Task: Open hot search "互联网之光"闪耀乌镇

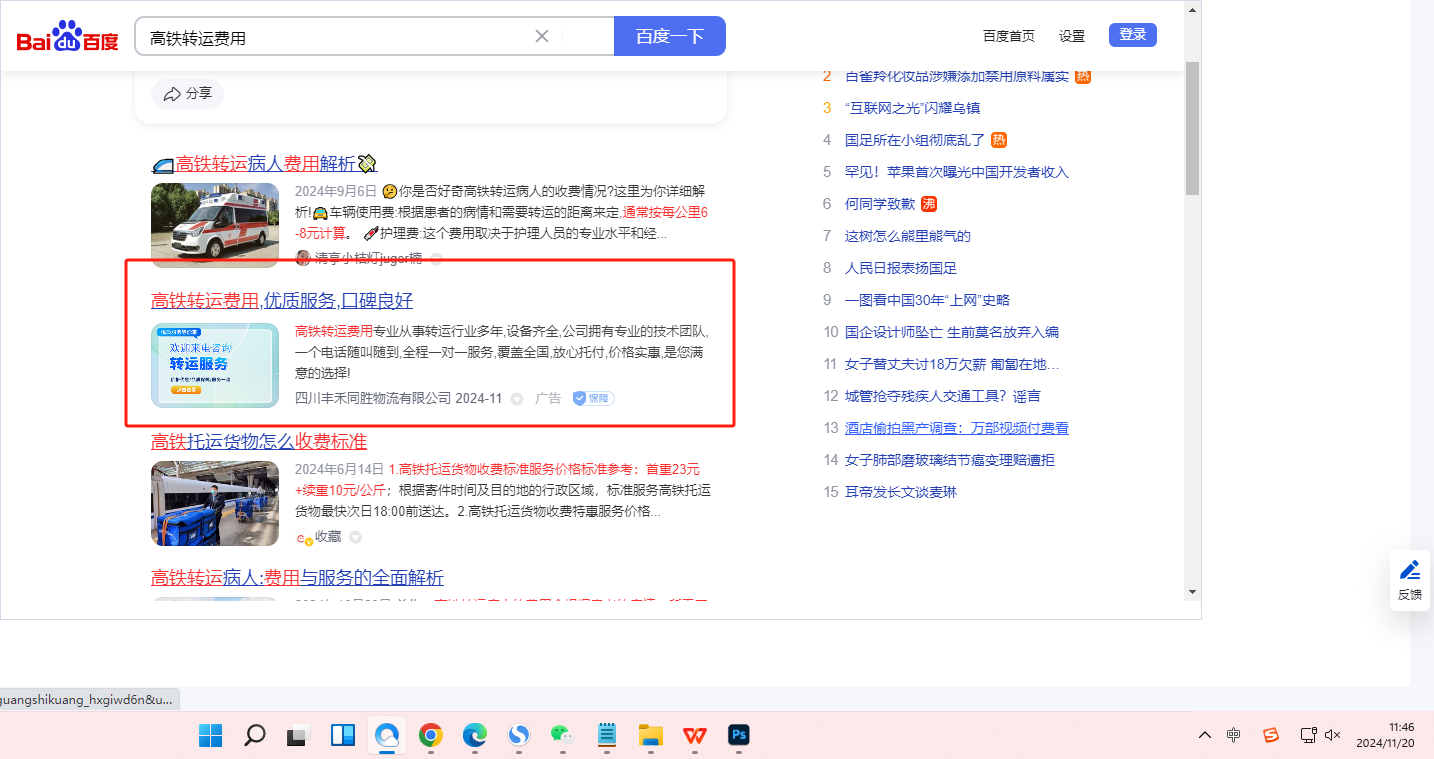Action: (x=912, y=108)
